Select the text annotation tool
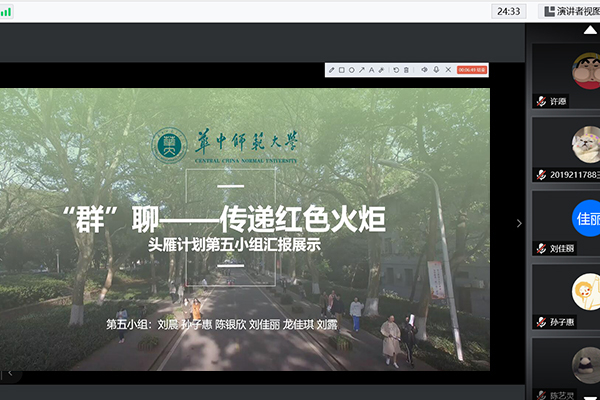Screen dimensions: 600x400 coord(371,70)
